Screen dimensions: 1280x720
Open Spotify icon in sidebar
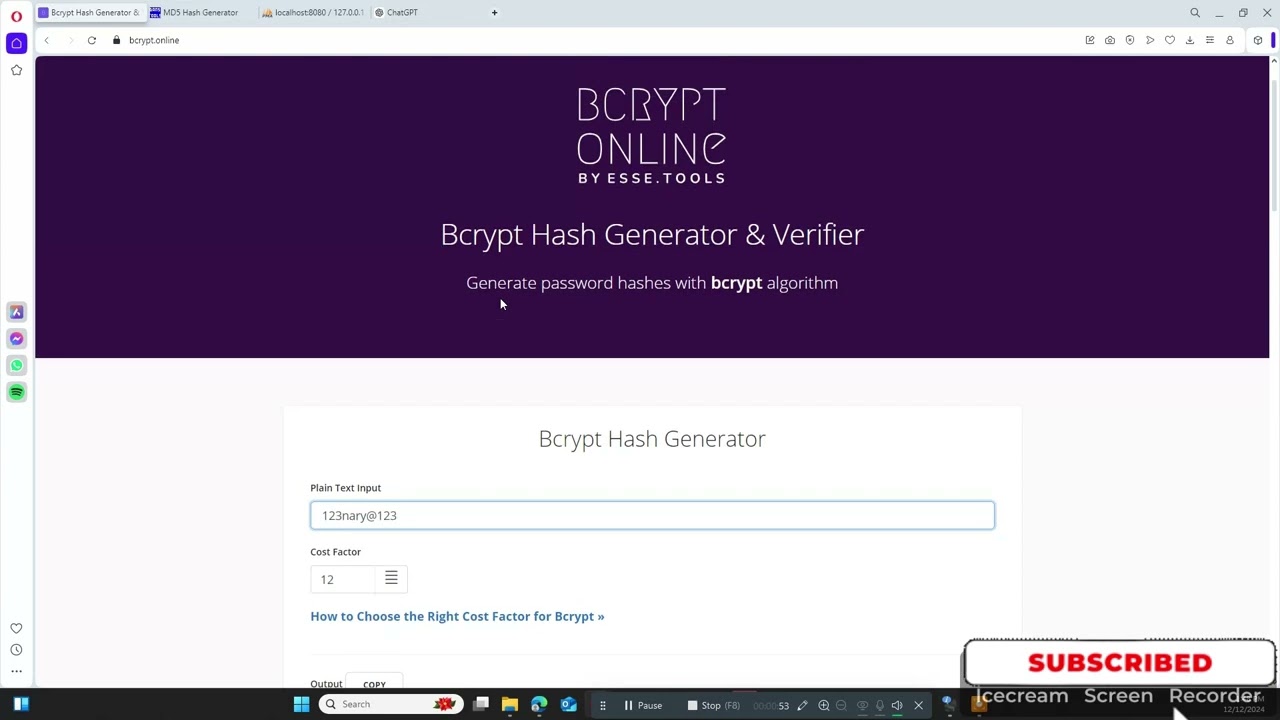pos(16,392)
